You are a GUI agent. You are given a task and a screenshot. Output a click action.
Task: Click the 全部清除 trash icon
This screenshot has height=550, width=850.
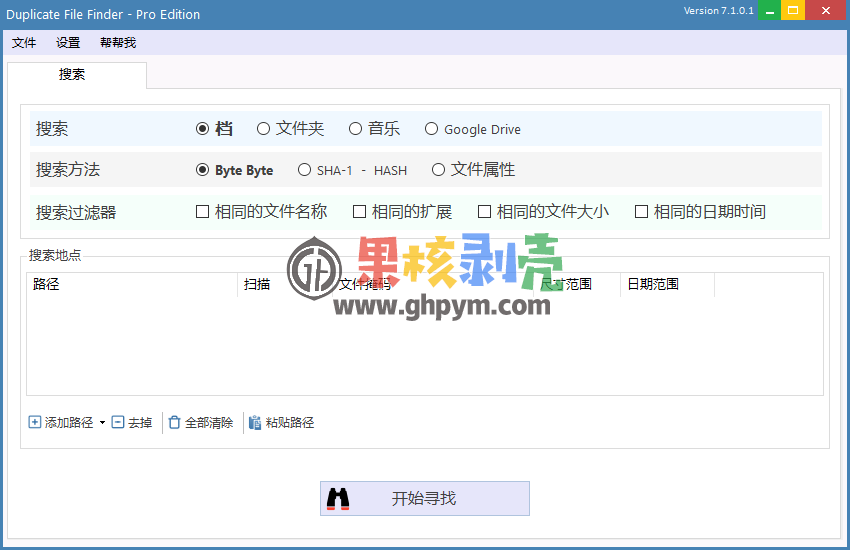(x=174, y=422)
